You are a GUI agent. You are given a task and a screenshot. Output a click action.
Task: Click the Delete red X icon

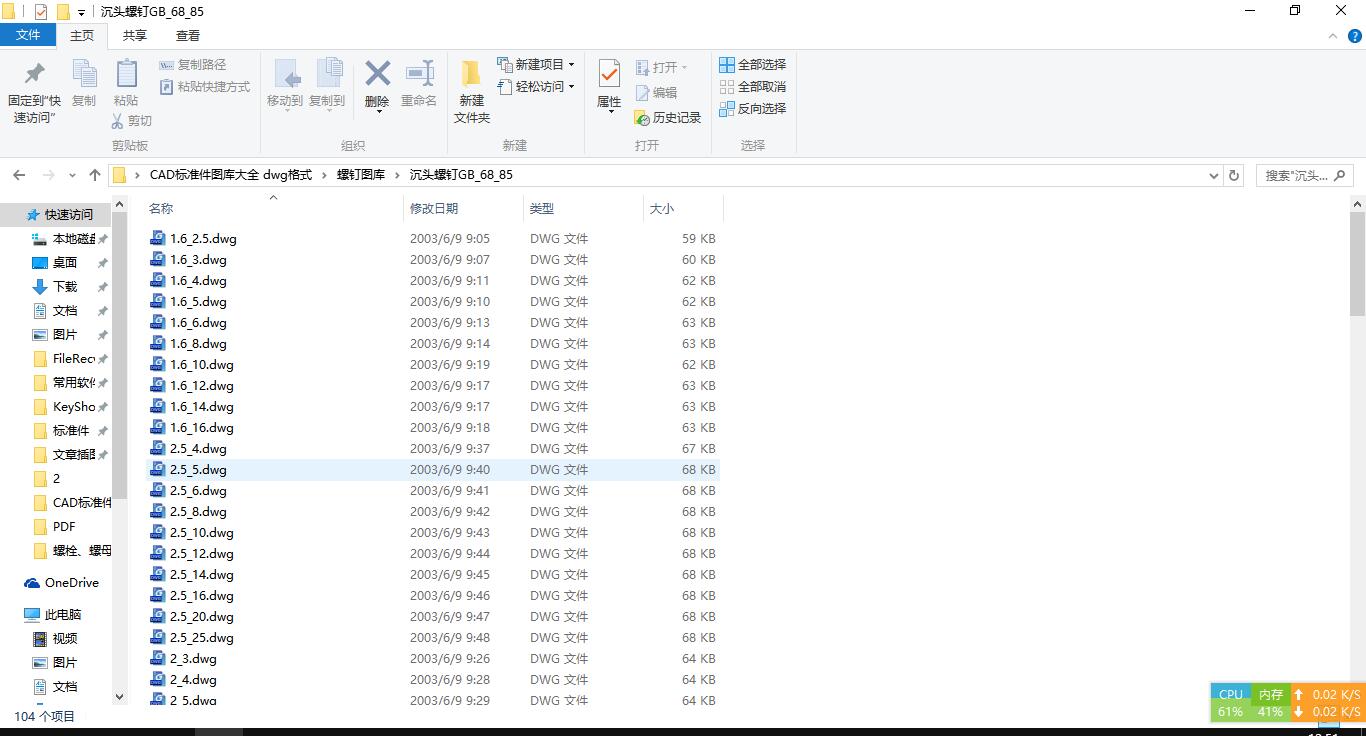click(377, 73)
